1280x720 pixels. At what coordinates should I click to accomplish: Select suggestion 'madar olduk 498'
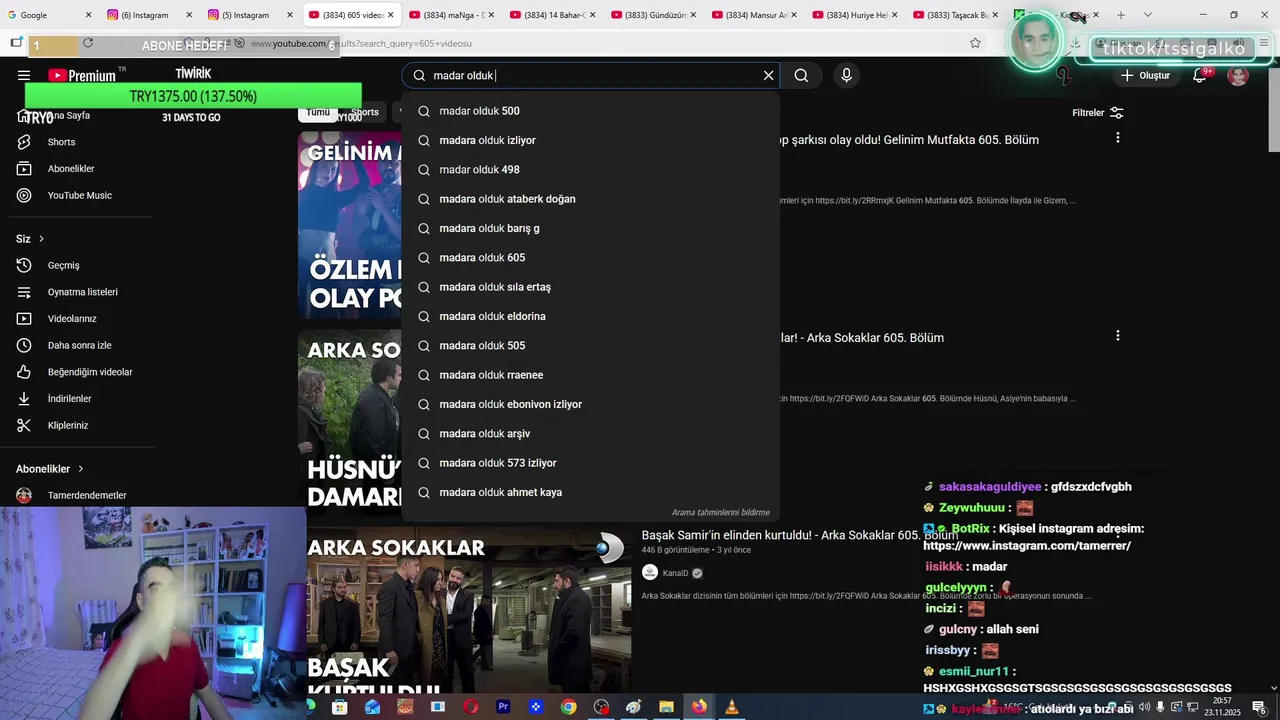tap(590, 170)
